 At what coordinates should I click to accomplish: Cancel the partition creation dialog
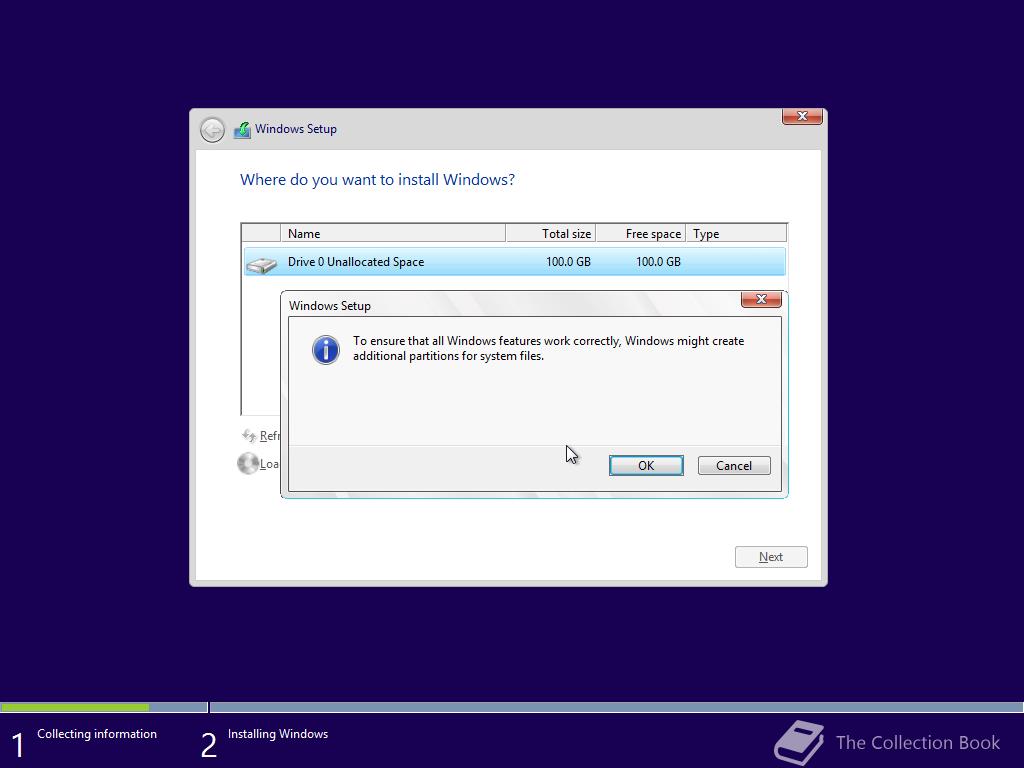coord(734,466)
